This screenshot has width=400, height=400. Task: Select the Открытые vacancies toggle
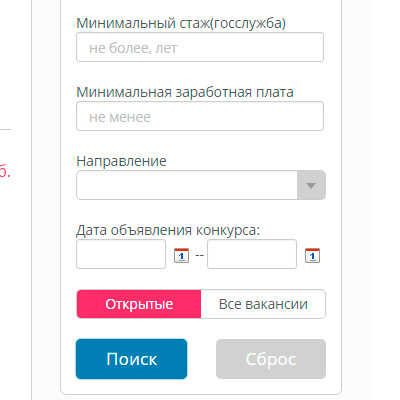coord(139,304)
